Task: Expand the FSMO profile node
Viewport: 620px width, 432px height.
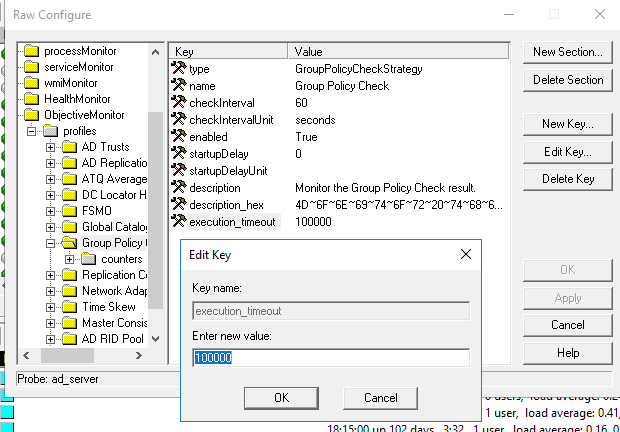Action: (x=51, y=211)
